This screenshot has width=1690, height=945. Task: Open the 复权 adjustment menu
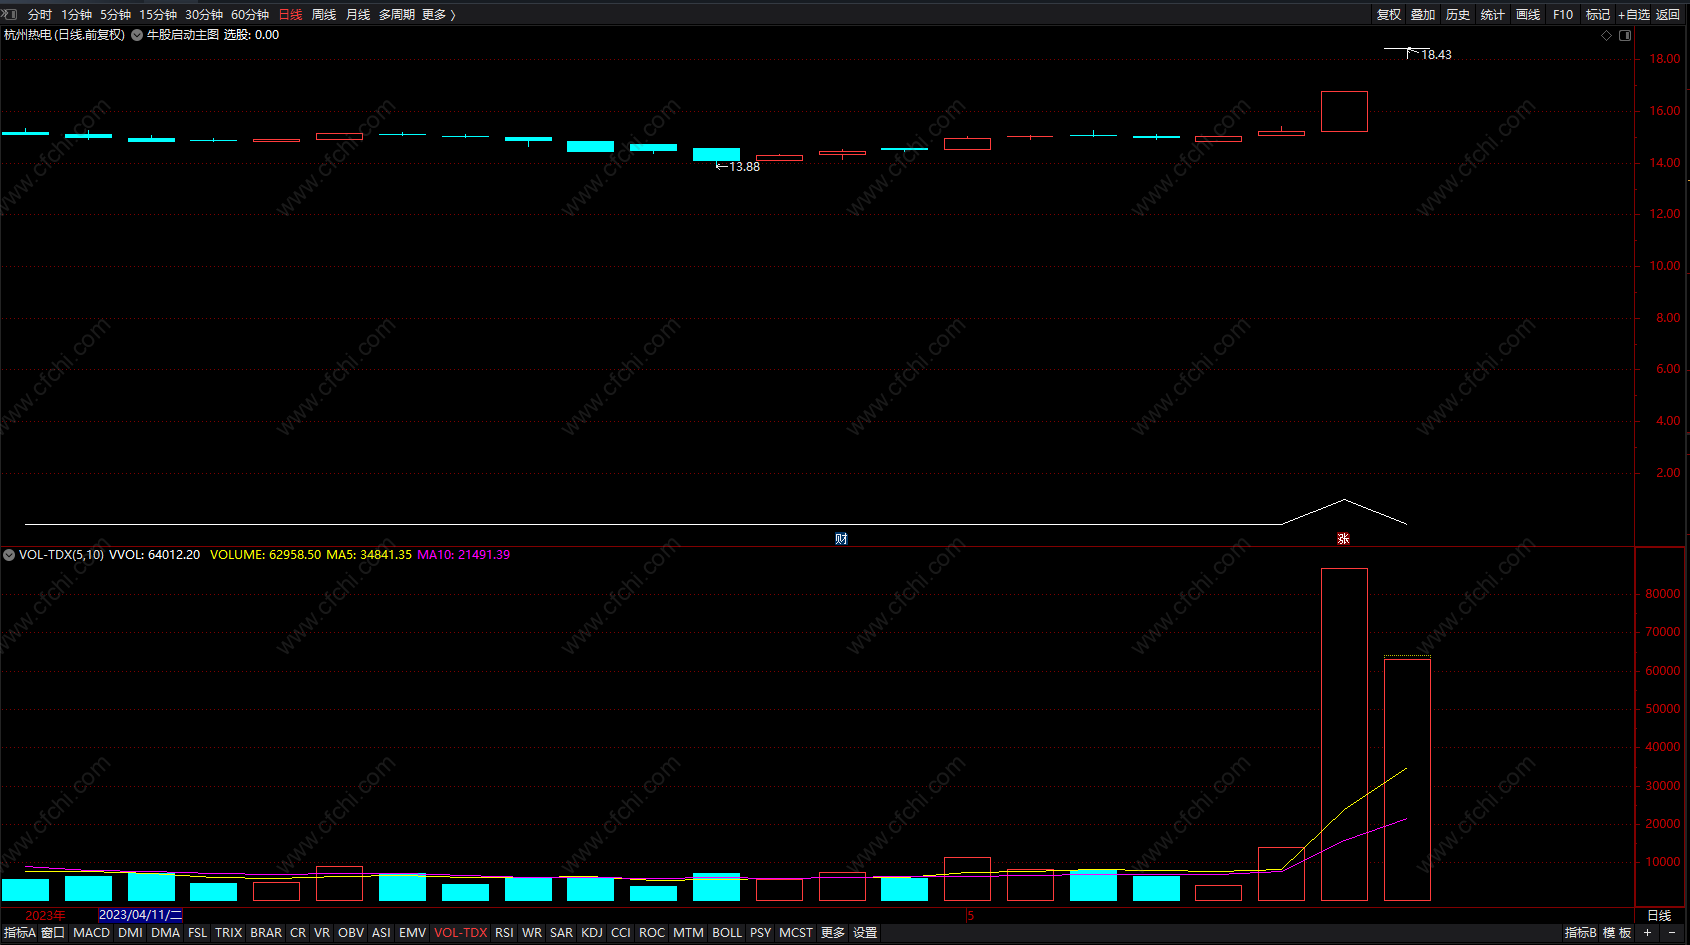(x=1389, y=15)
